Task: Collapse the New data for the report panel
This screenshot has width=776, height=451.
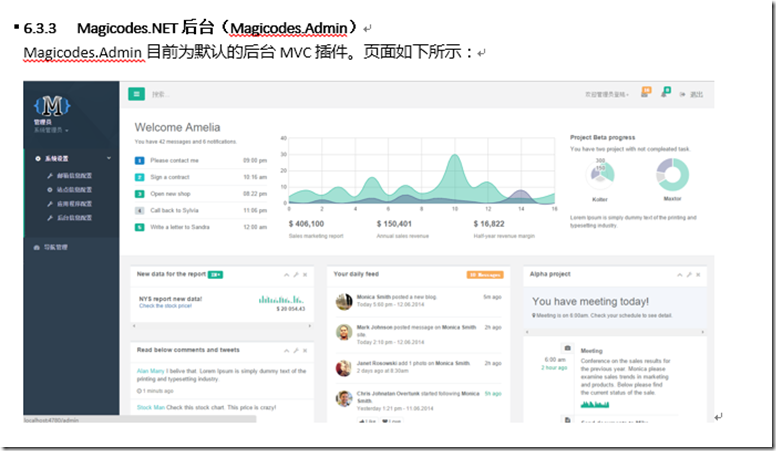Action: click(x=286, y=275)
